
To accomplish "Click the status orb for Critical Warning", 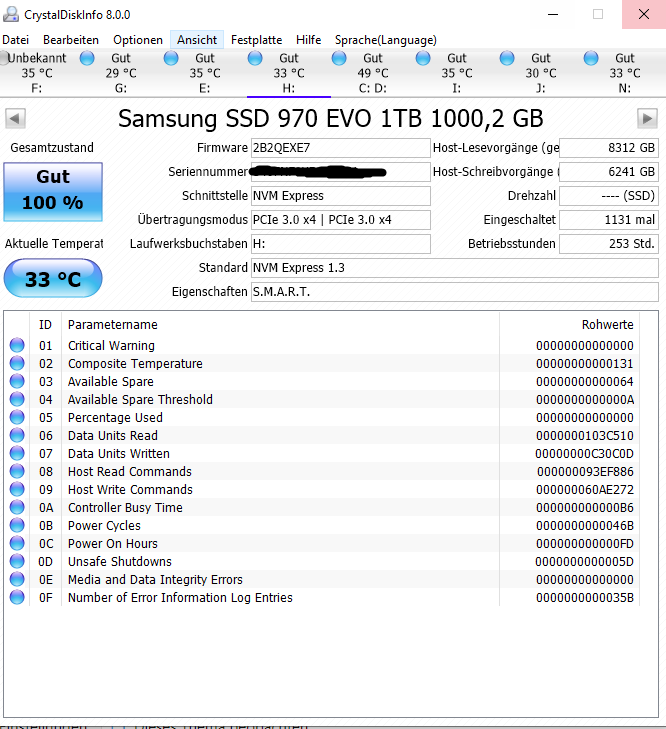I will 17,345.
